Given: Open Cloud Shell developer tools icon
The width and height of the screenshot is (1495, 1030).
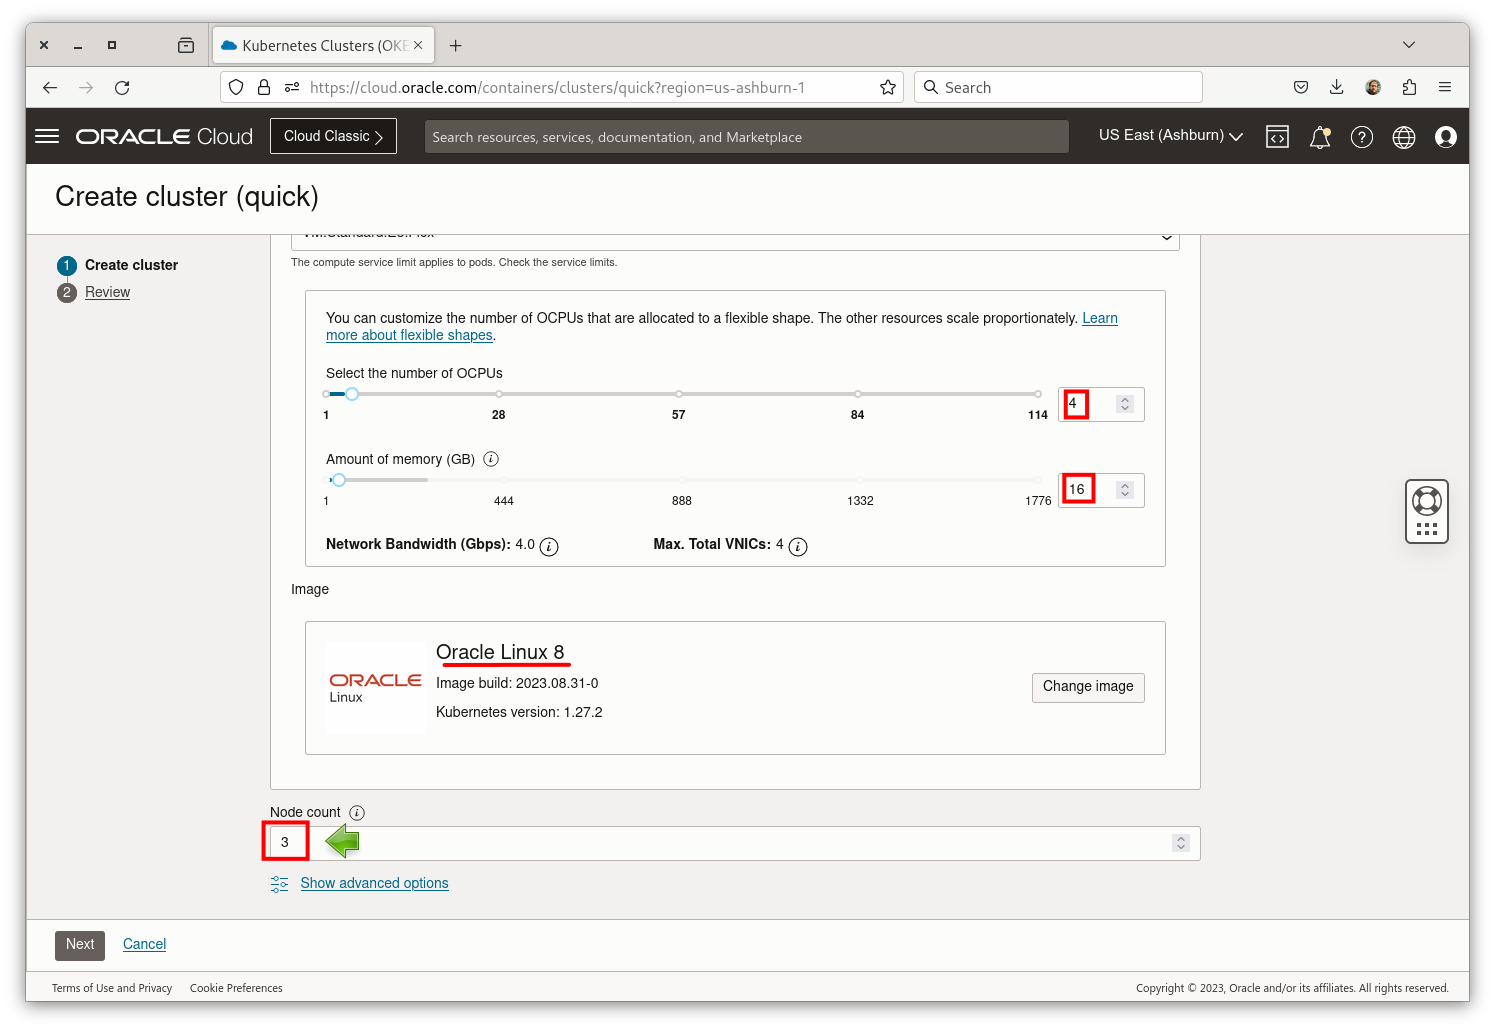Looking at the screenshot, I should 1277,136.
